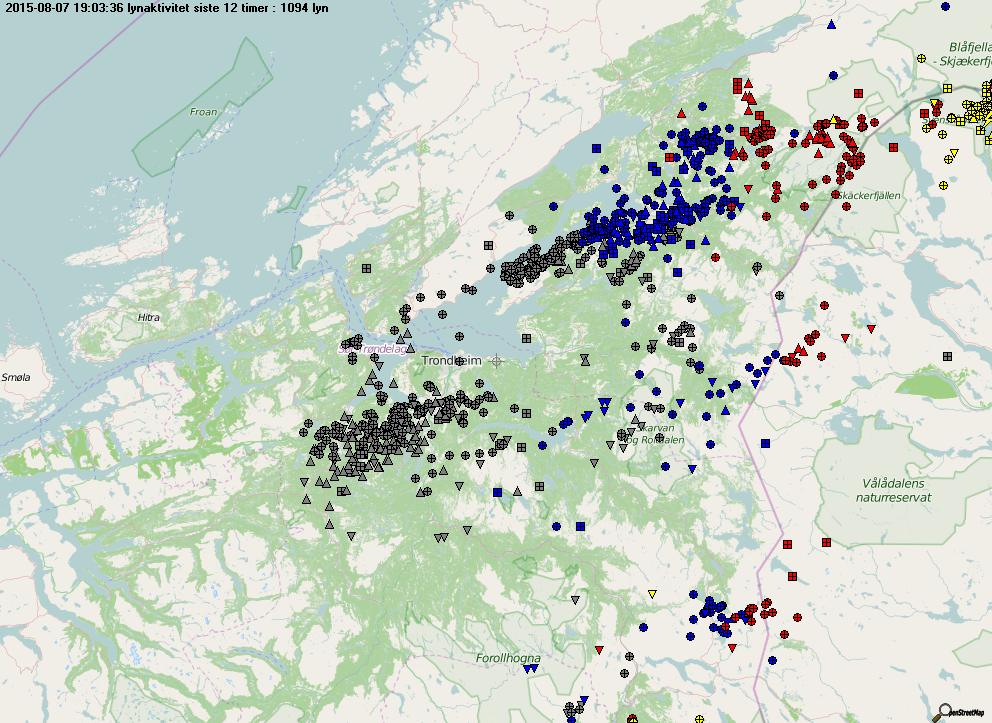Click the lynaktivitet timestamp header text
The image size is (992, 723).
165,8
